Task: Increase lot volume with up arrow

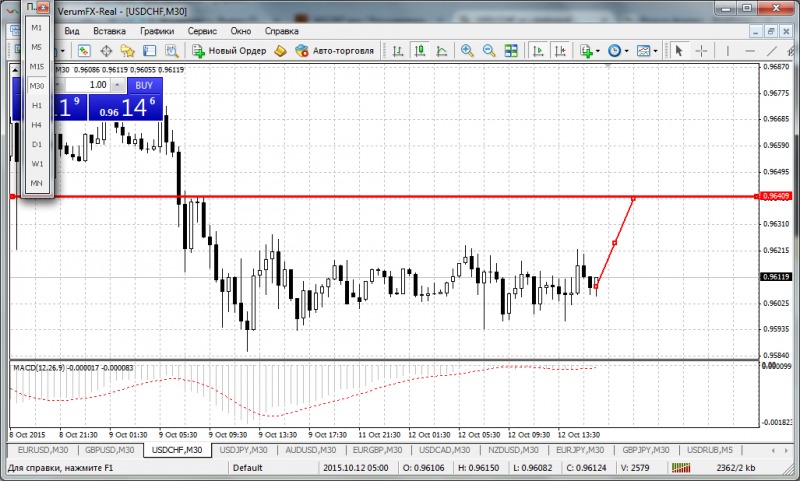Action: click(118, 85)
